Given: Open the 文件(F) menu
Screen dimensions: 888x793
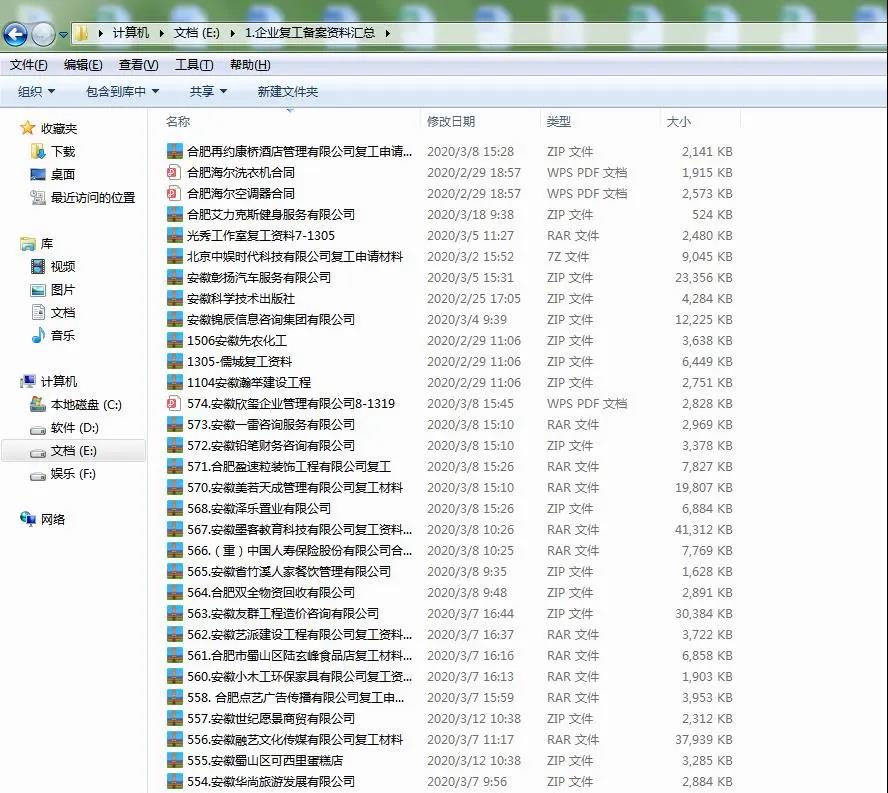Looking at the screenshot, I should point(28,65).
